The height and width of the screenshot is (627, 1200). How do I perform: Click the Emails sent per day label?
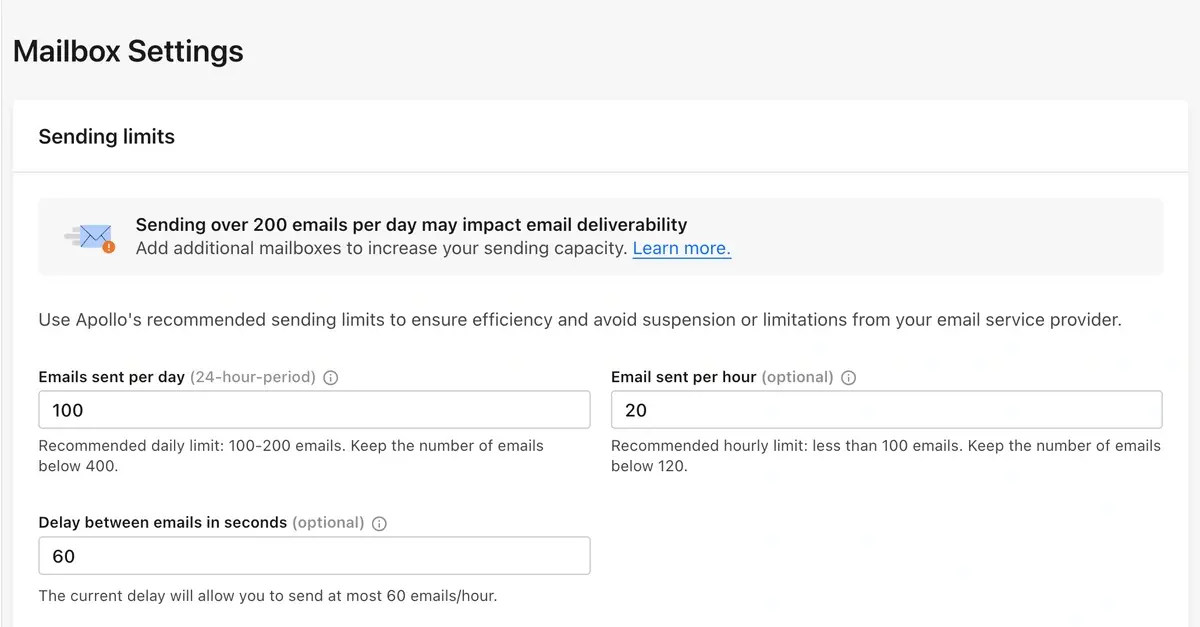click(111, 377)
